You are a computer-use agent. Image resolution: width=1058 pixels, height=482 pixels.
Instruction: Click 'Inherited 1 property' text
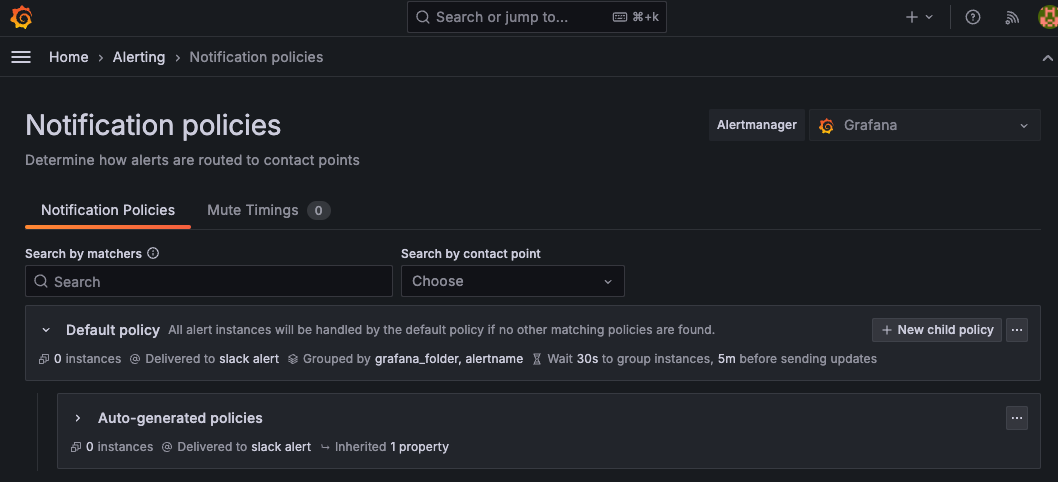392,447
